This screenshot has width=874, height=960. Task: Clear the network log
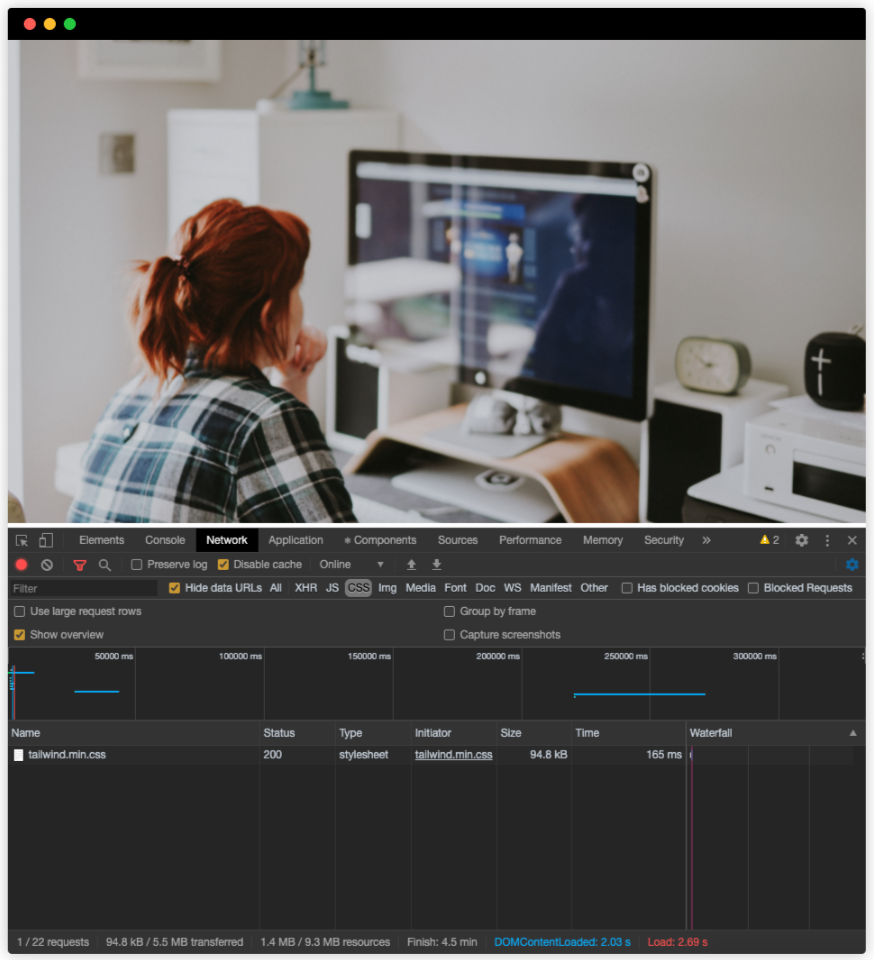click(47, 565)
